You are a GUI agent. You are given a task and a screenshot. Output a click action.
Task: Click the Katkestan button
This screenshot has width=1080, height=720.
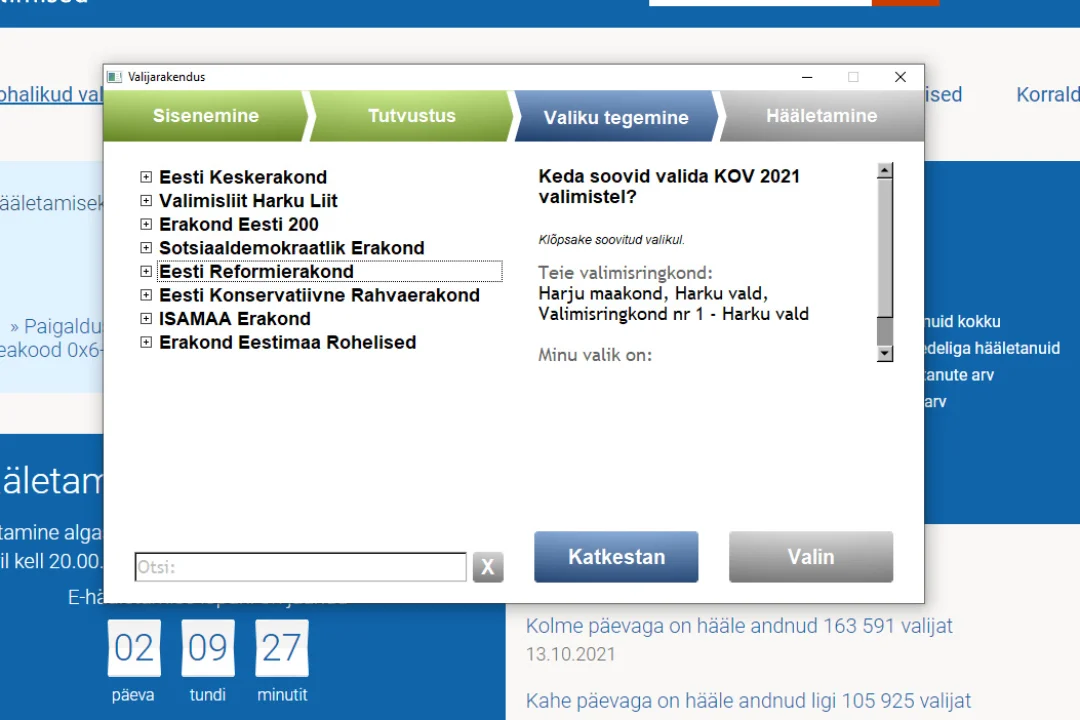pyautogui.click(x=616, y=557)
